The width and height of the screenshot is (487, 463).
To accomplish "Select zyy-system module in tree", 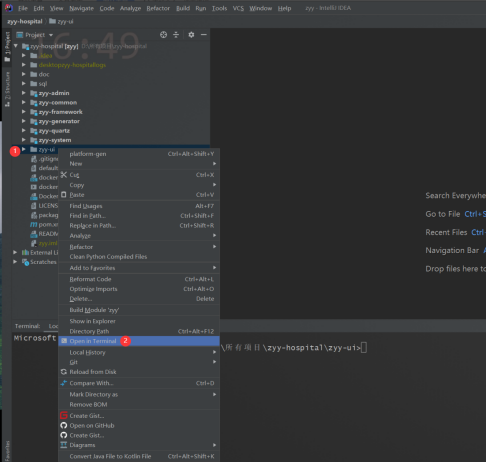I will coord(55,140).
